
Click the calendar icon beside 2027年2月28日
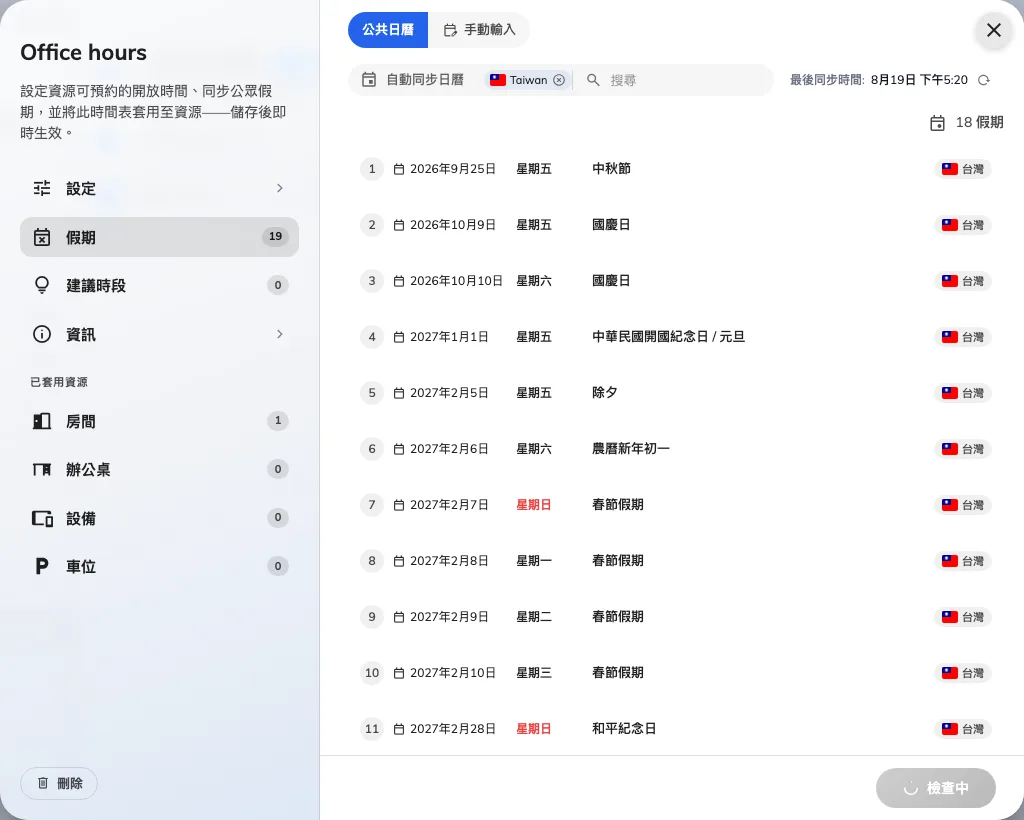coord(399,729)
